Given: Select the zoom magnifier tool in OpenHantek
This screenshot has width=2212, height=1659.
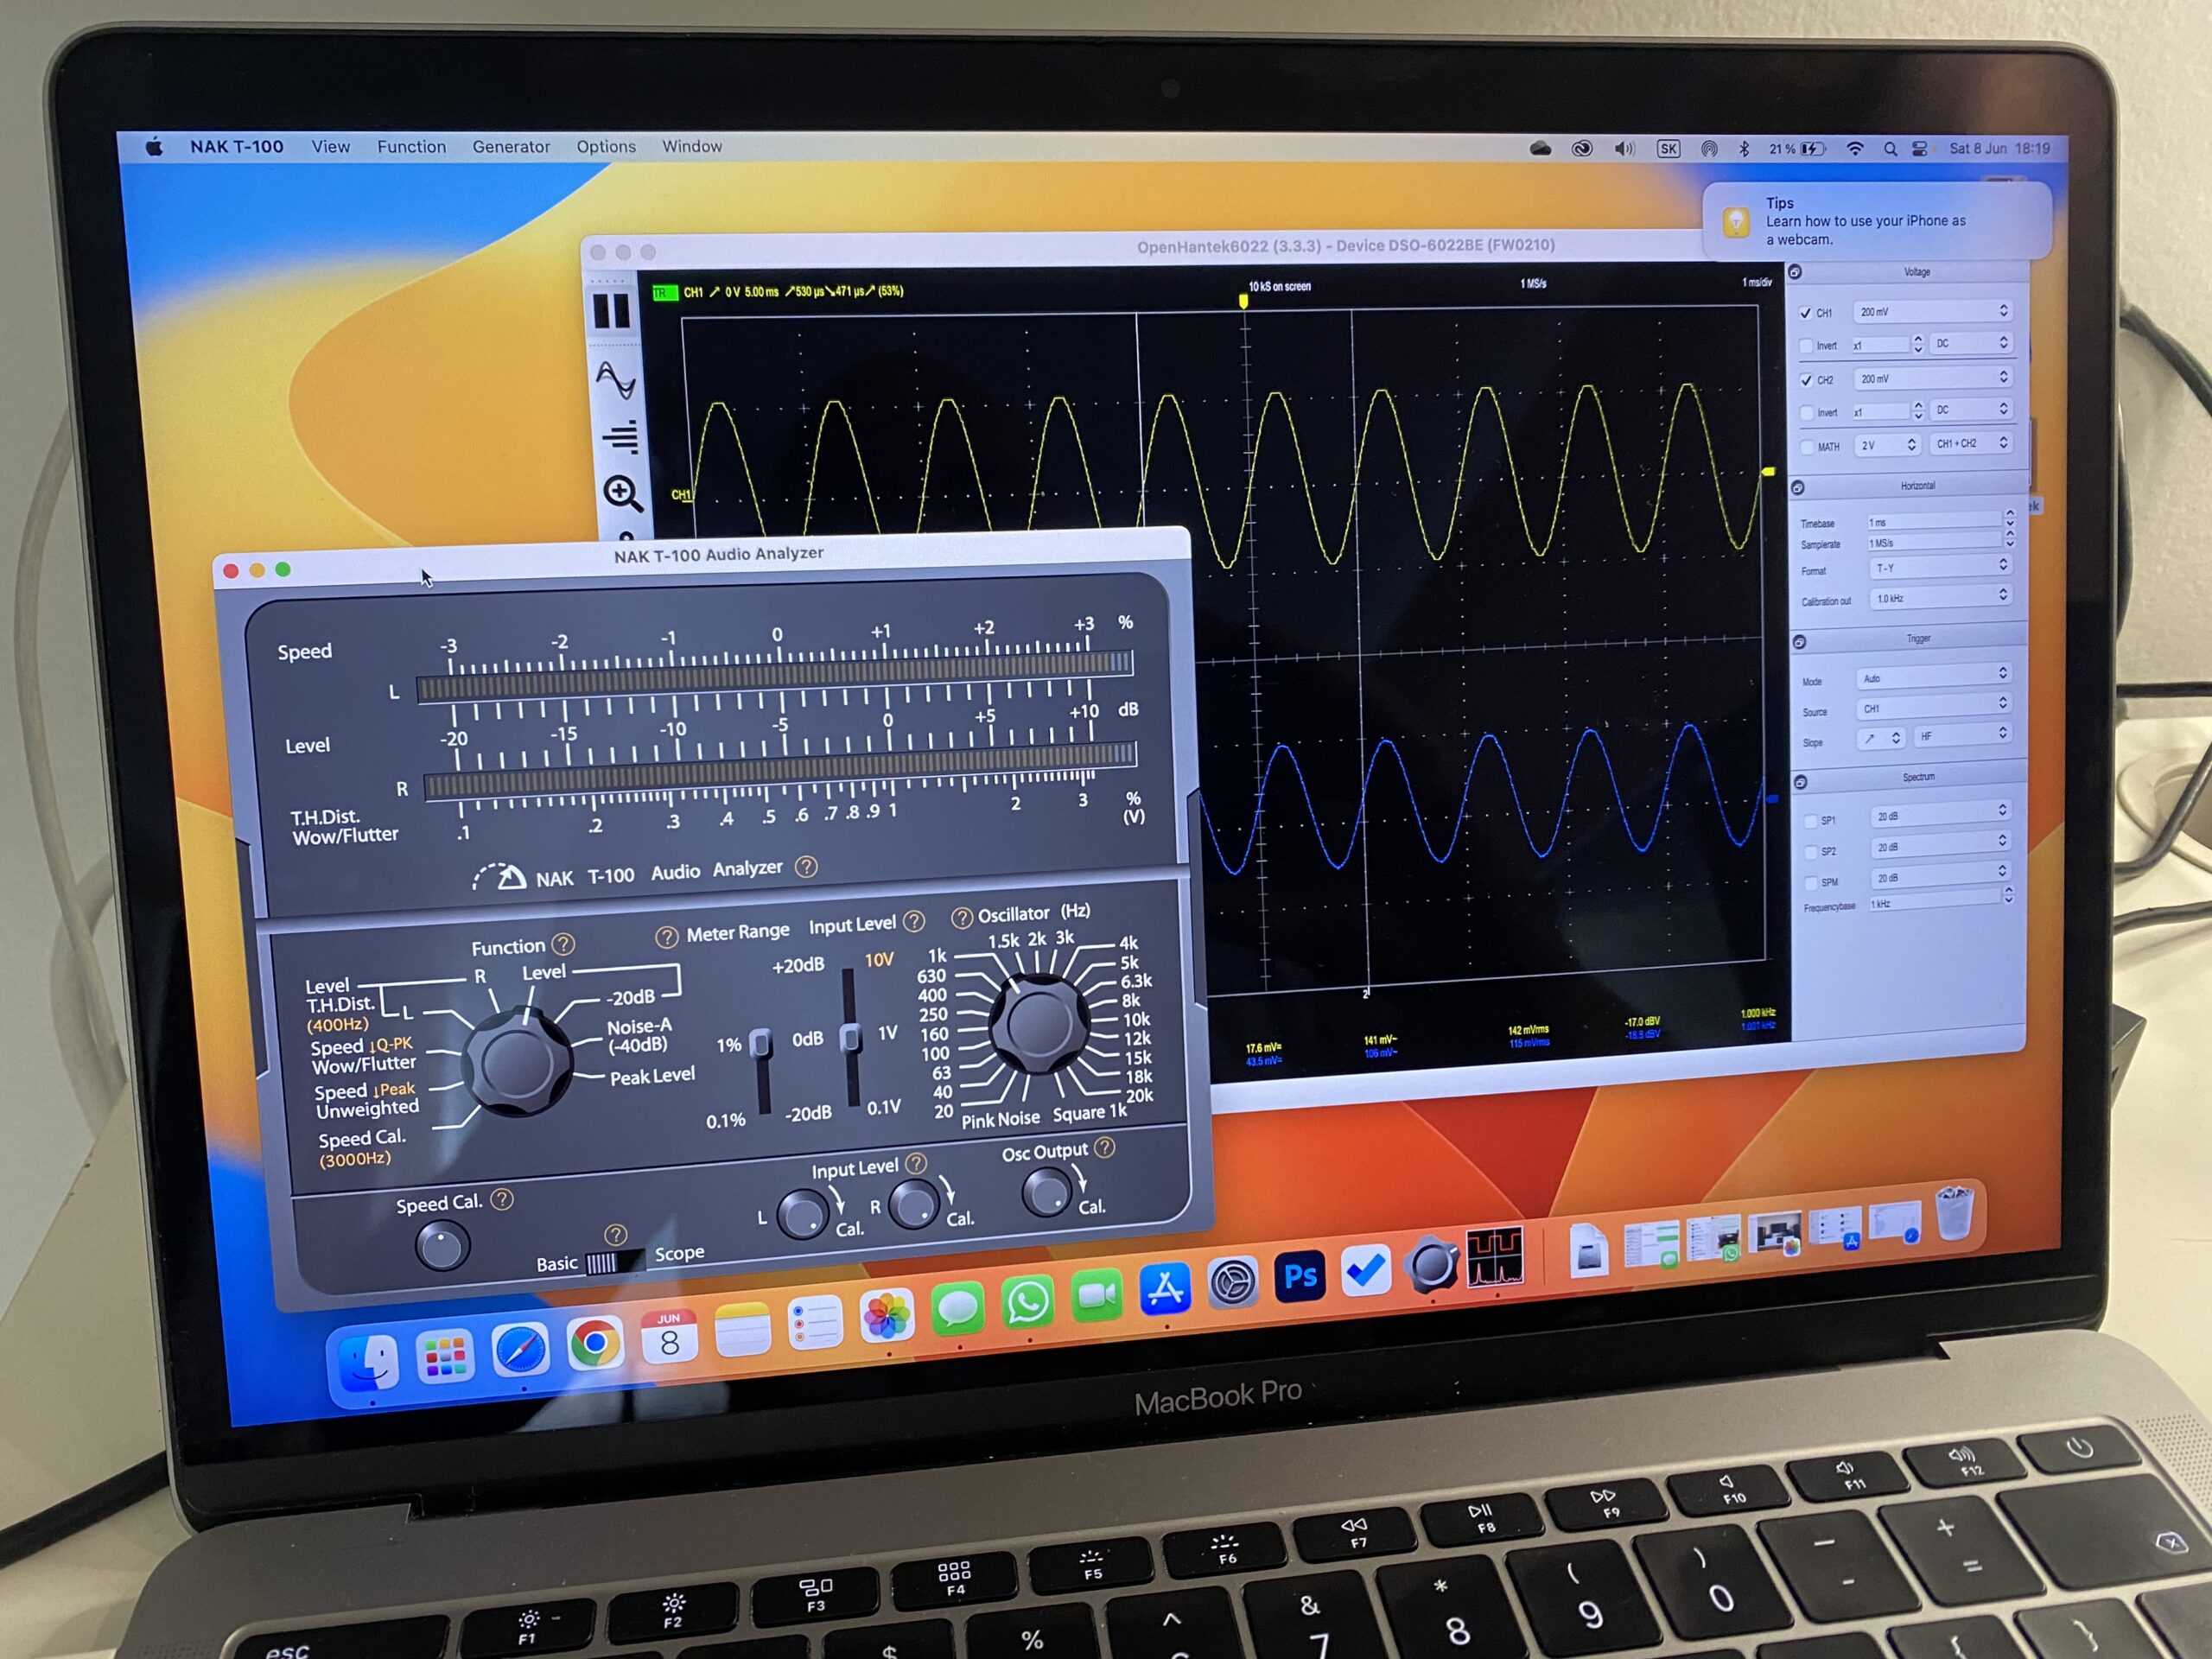Looking at the screenshot, I should tap(622, 493).
